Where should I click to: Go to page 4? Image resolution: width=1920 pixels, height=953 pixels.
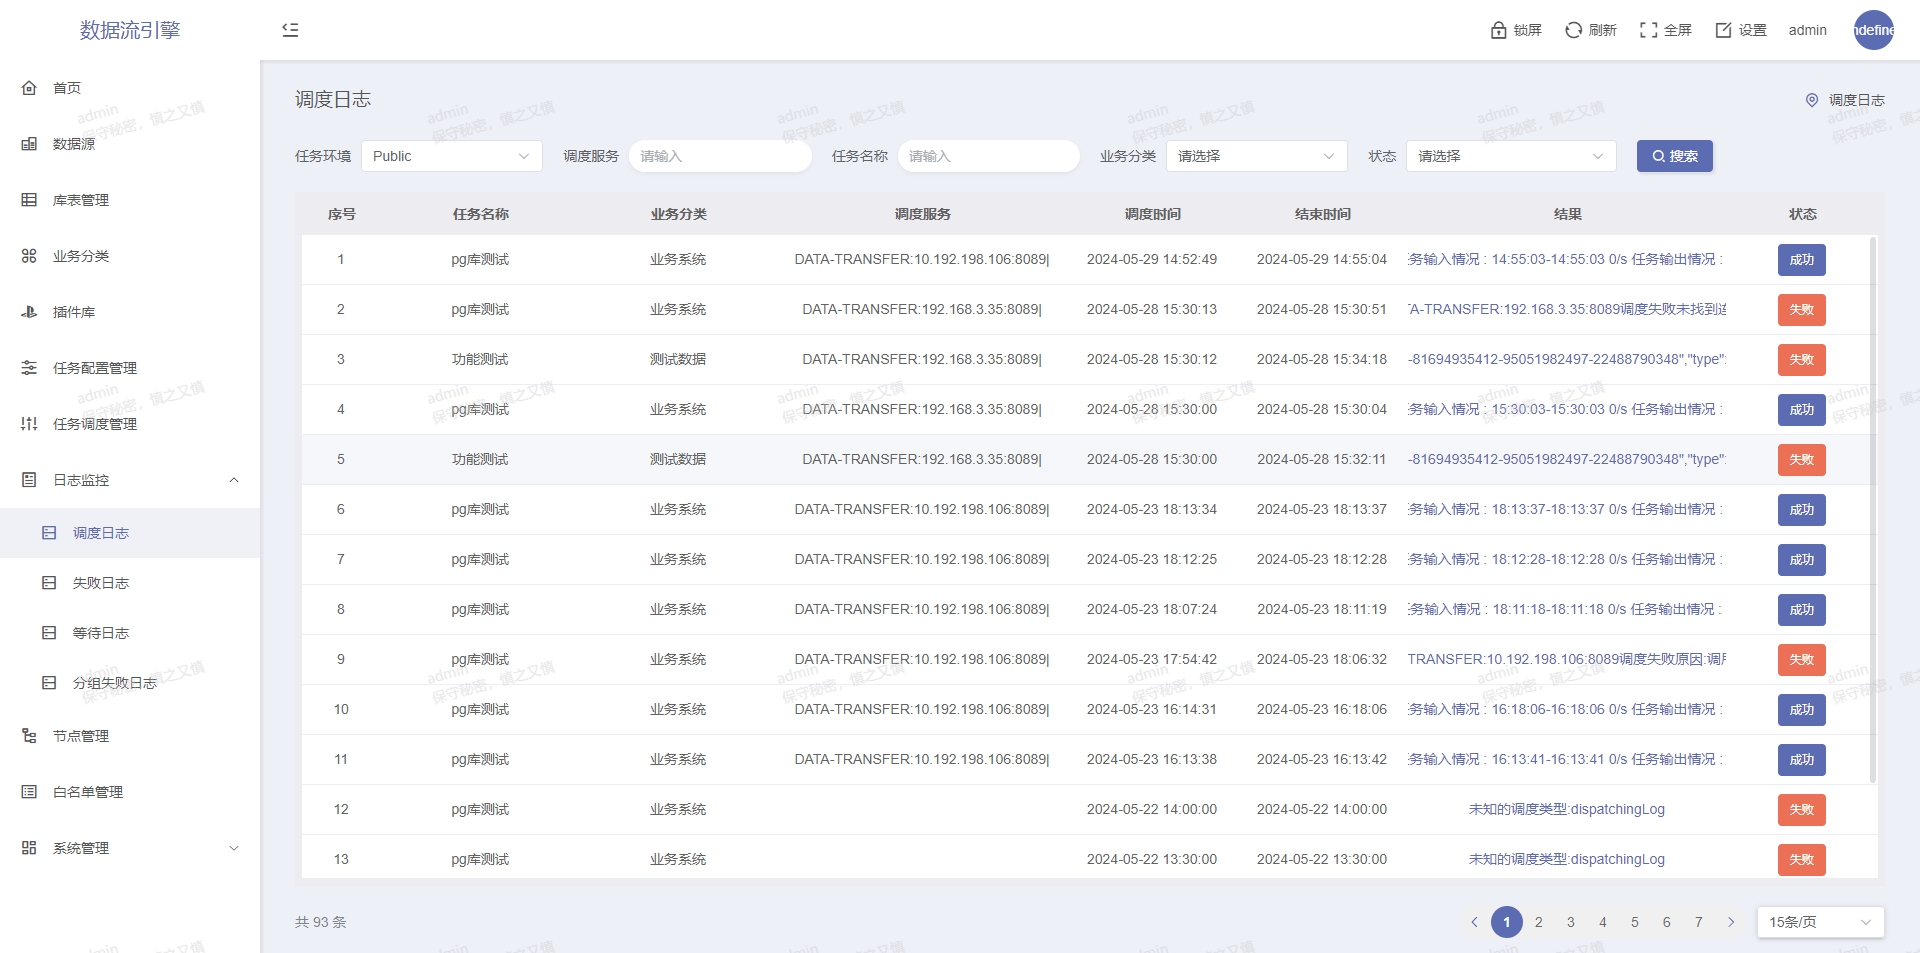[1603, 922]
